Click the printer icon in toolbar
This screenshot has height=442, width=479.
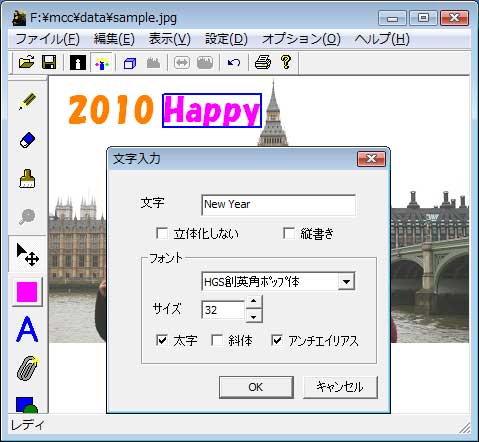(263, 62)
